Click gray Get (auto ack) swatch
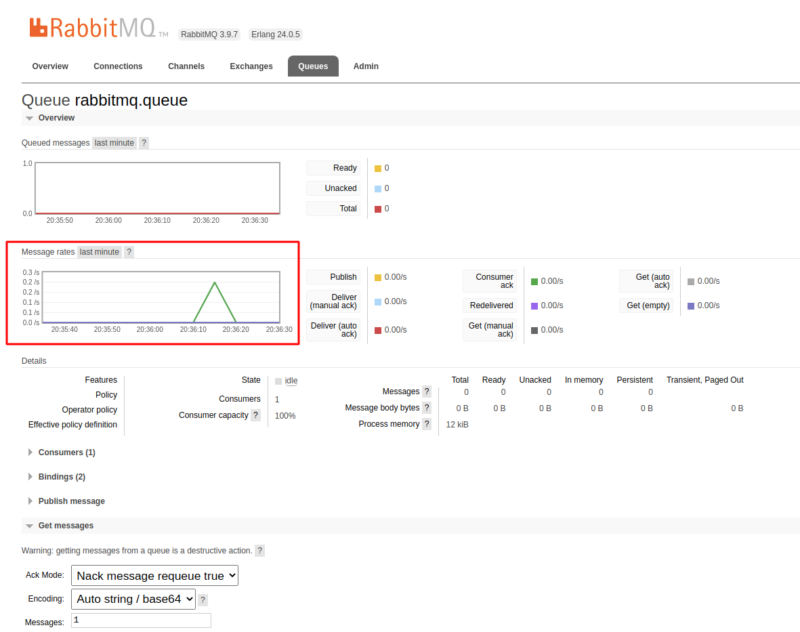Viewport: 800px width, 632px height. [x=691, y=282]
